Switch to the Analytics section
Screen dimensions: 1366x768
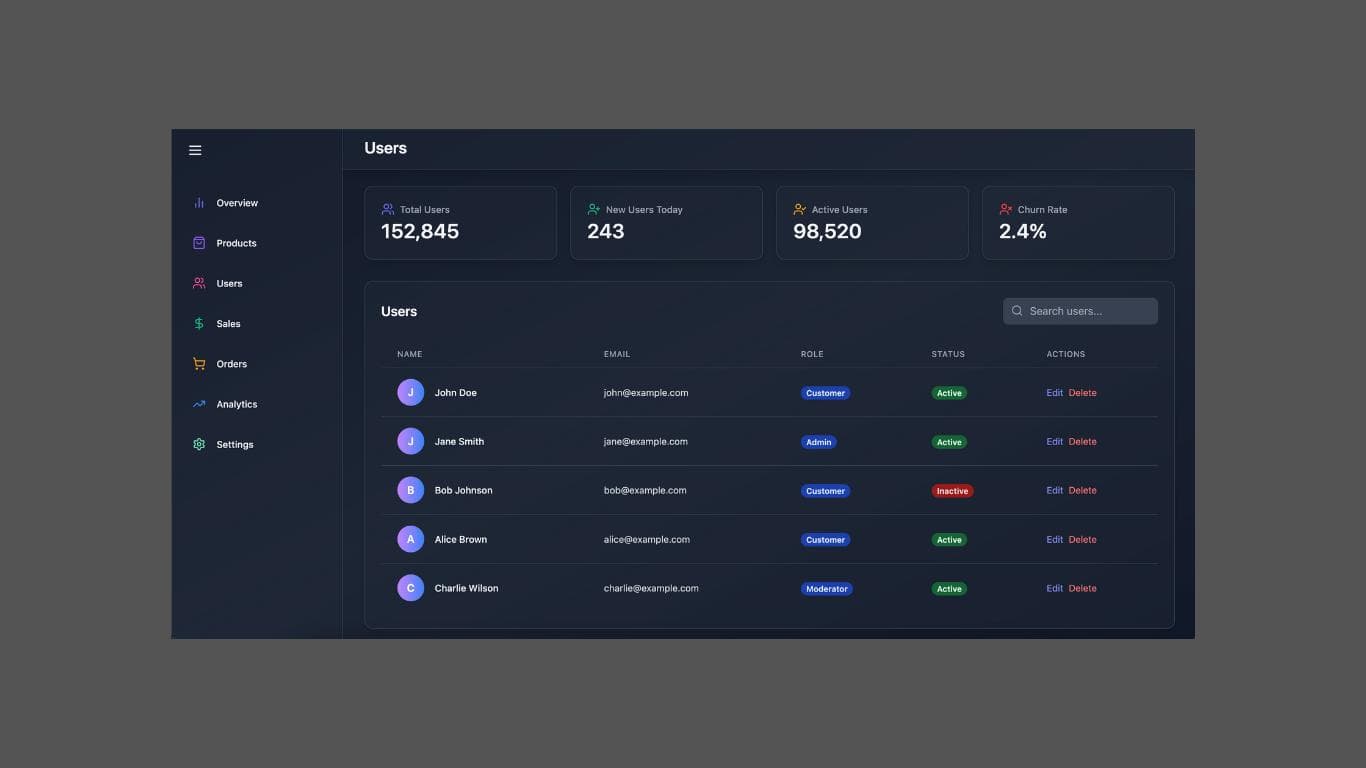236,404
